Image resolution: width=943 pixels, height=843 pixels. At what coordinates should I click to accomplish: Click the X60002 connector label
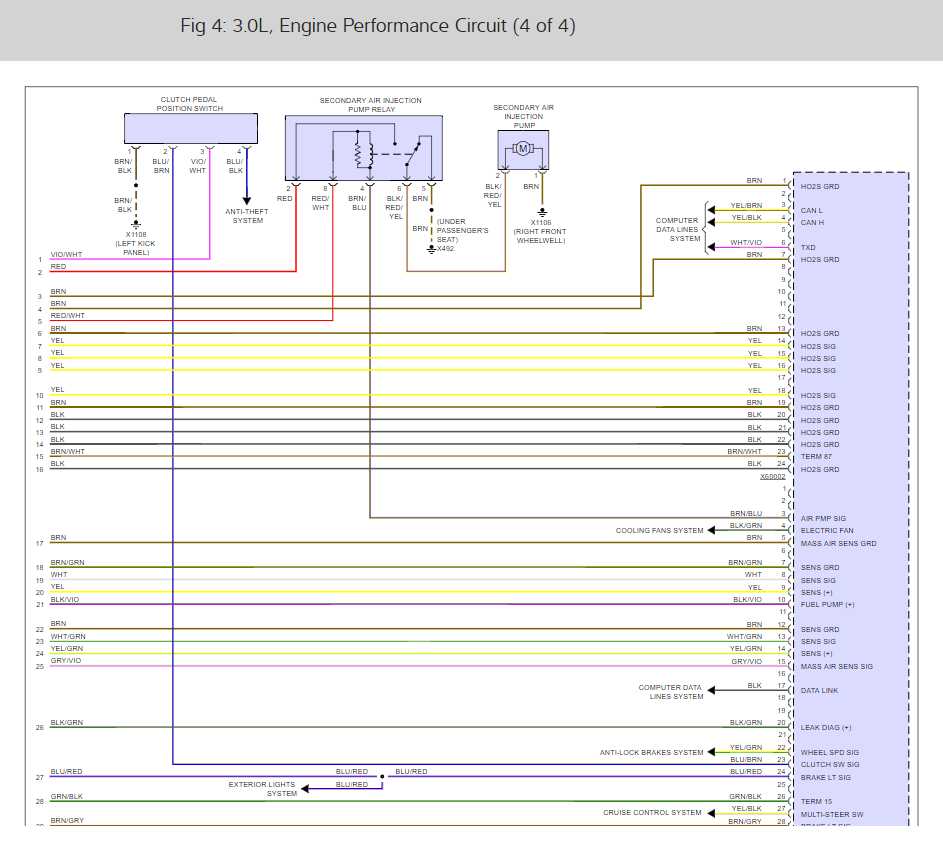pos(771,476)
